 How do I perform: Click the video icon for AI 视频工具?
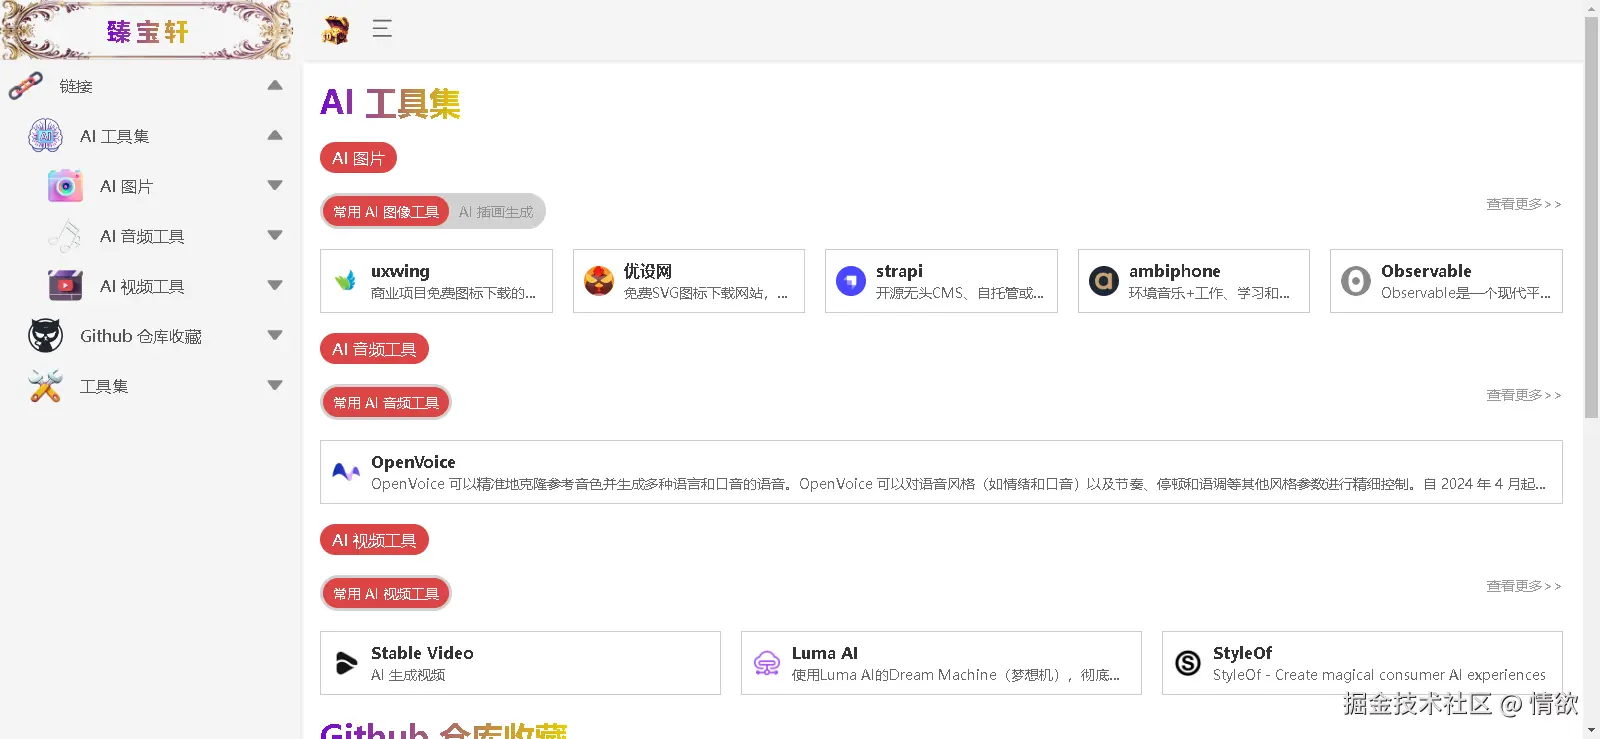click(x=66, y=286)
